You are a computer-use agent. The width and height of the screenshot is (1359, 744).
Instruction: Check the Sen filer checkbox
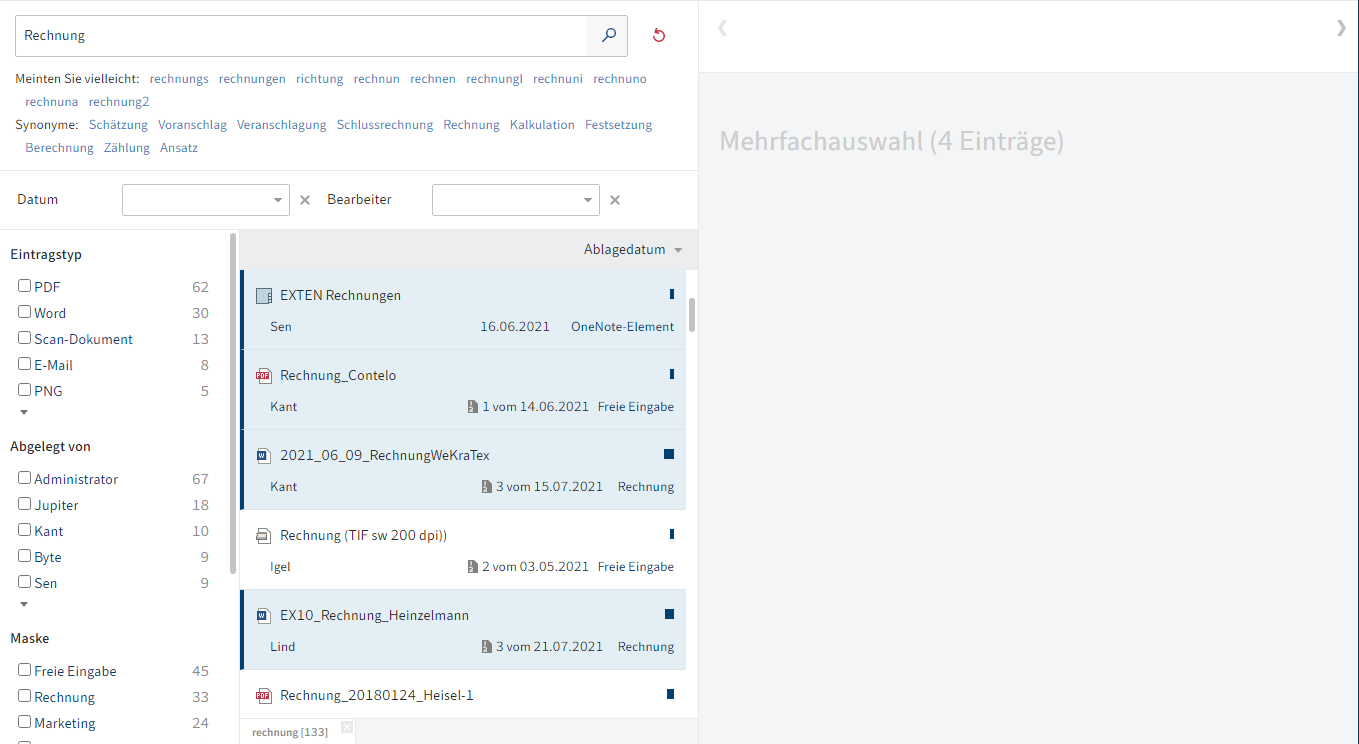25,582
